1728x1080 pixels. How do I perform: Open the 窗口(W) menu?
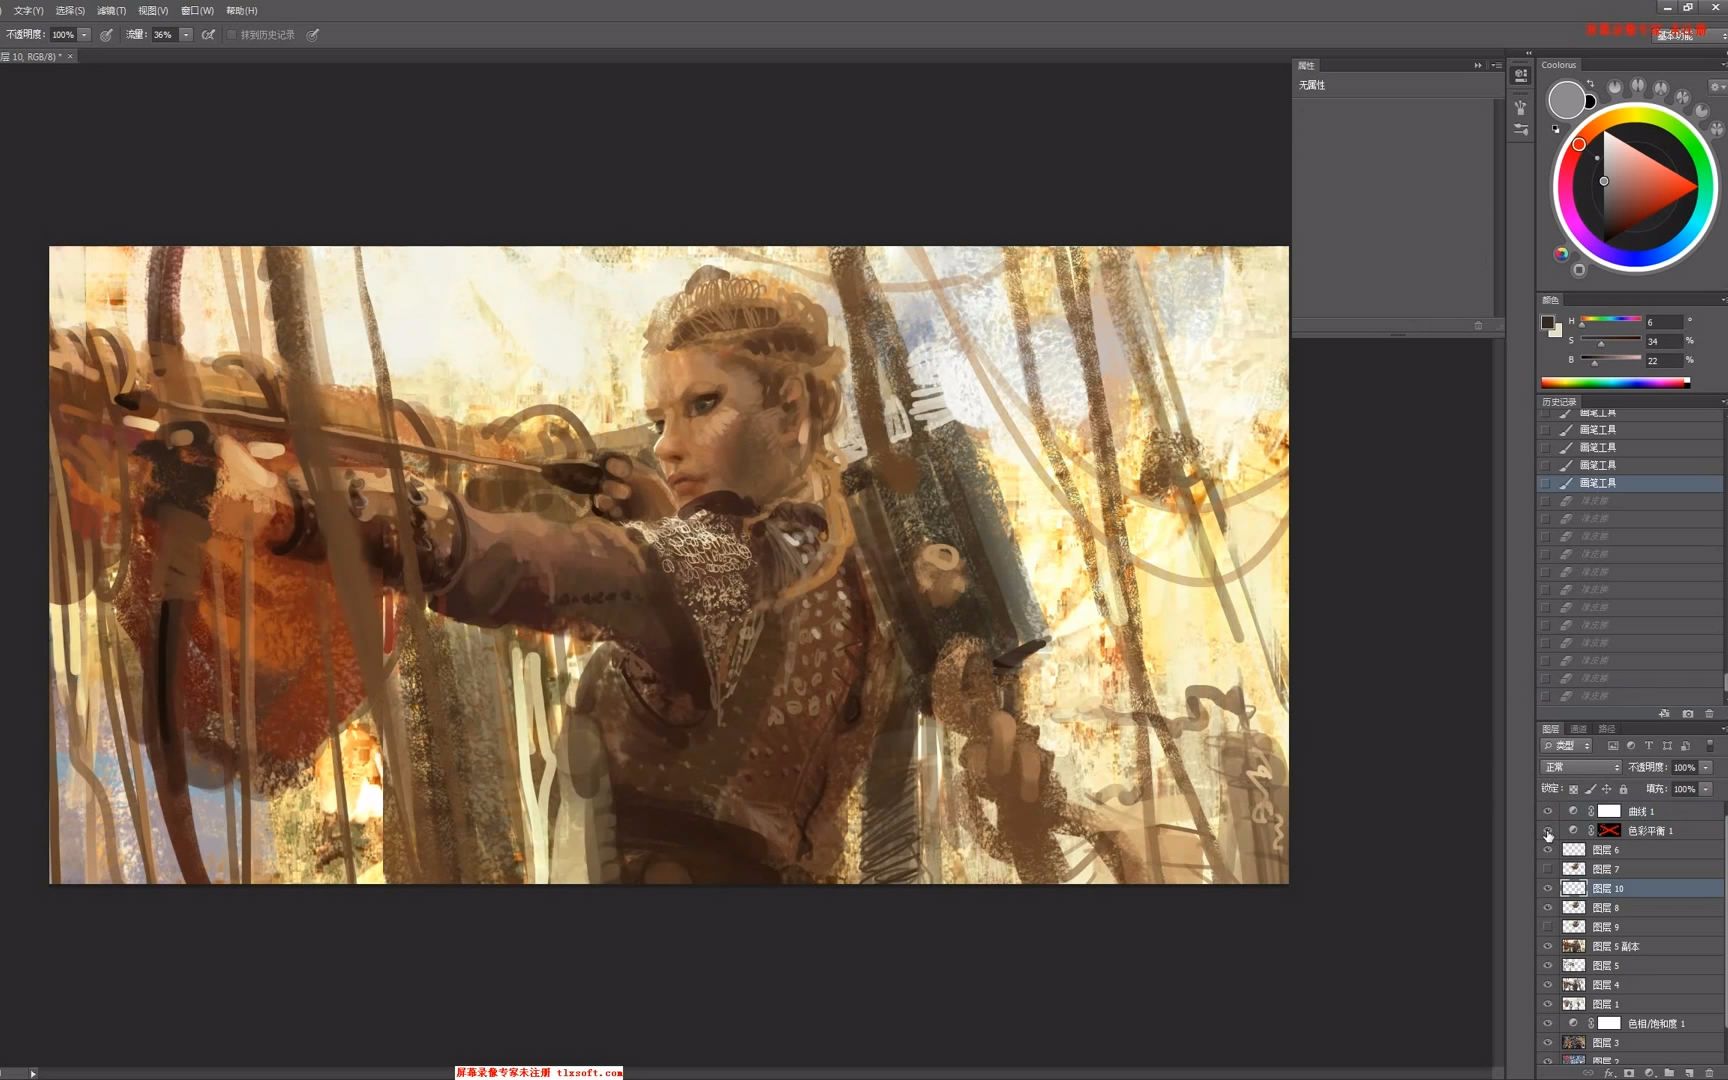(x=197, y=10)
